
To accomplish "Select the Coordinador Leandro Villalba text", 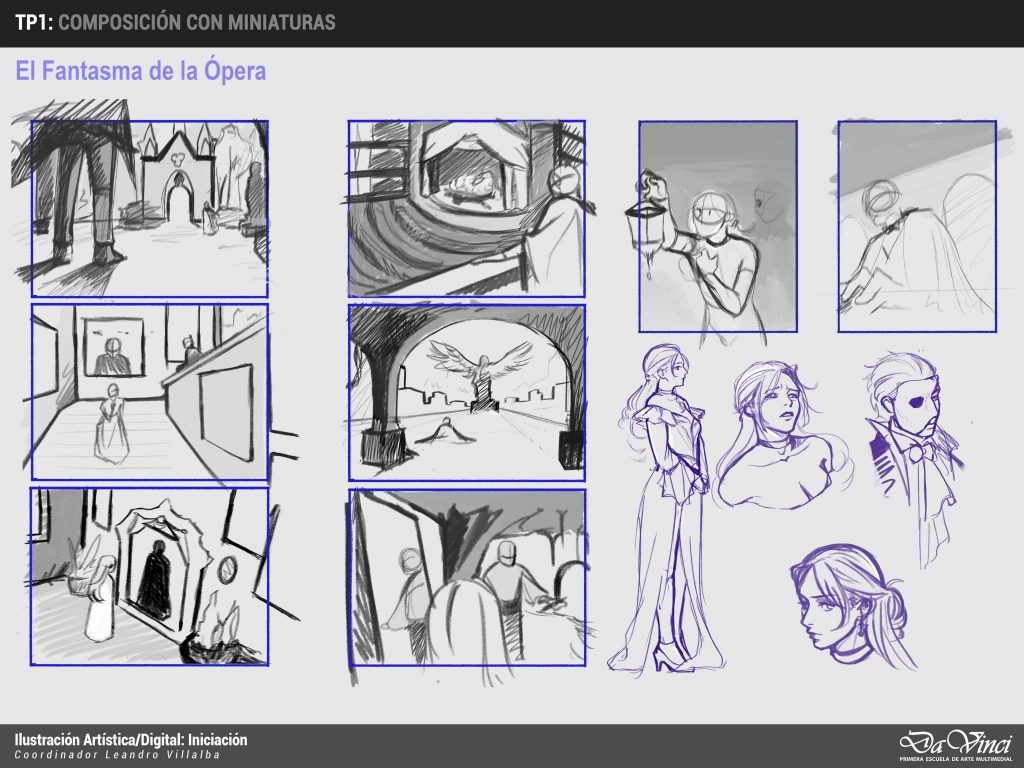I will [116, 754].
